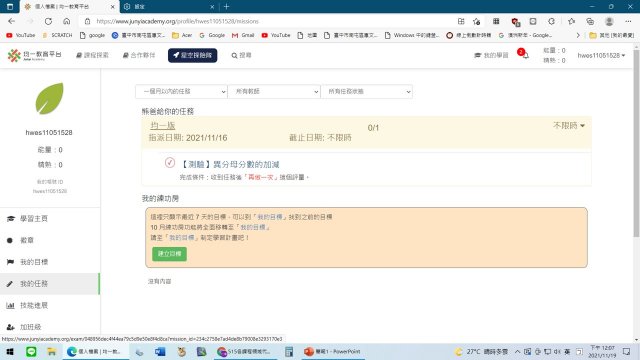Open Calculator from taskbar

(289, 351)
